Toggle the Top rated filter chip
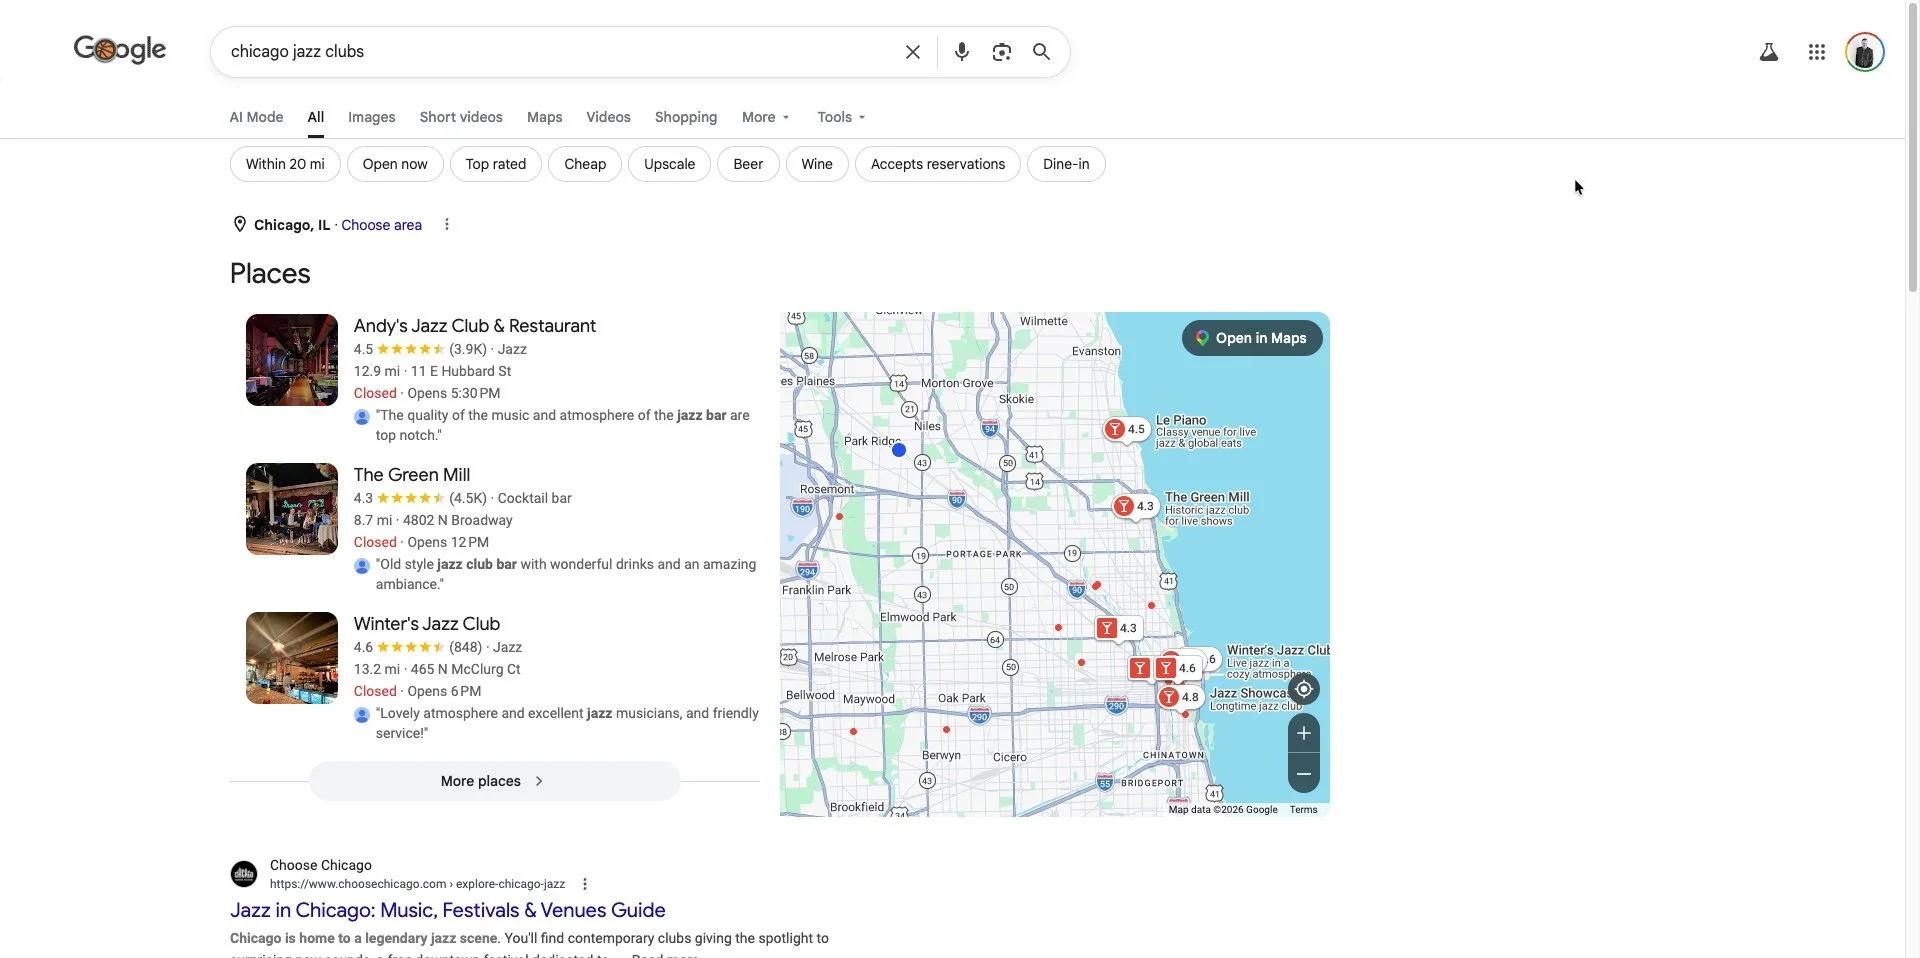 495,164
